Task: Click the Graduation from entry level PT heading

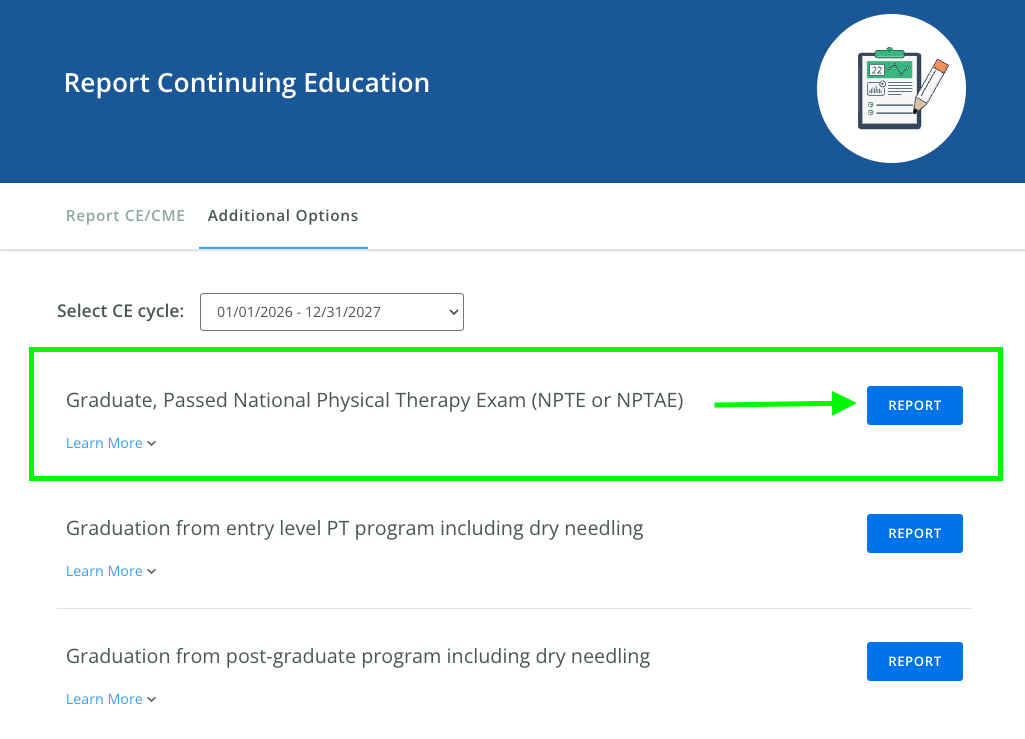Action: 354,528
